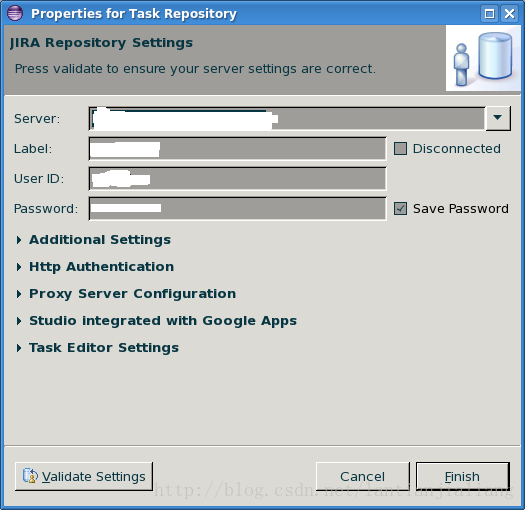Uncheck the Save Password checkbox
The image size is (525, 510).
click(x=400, y=209)
